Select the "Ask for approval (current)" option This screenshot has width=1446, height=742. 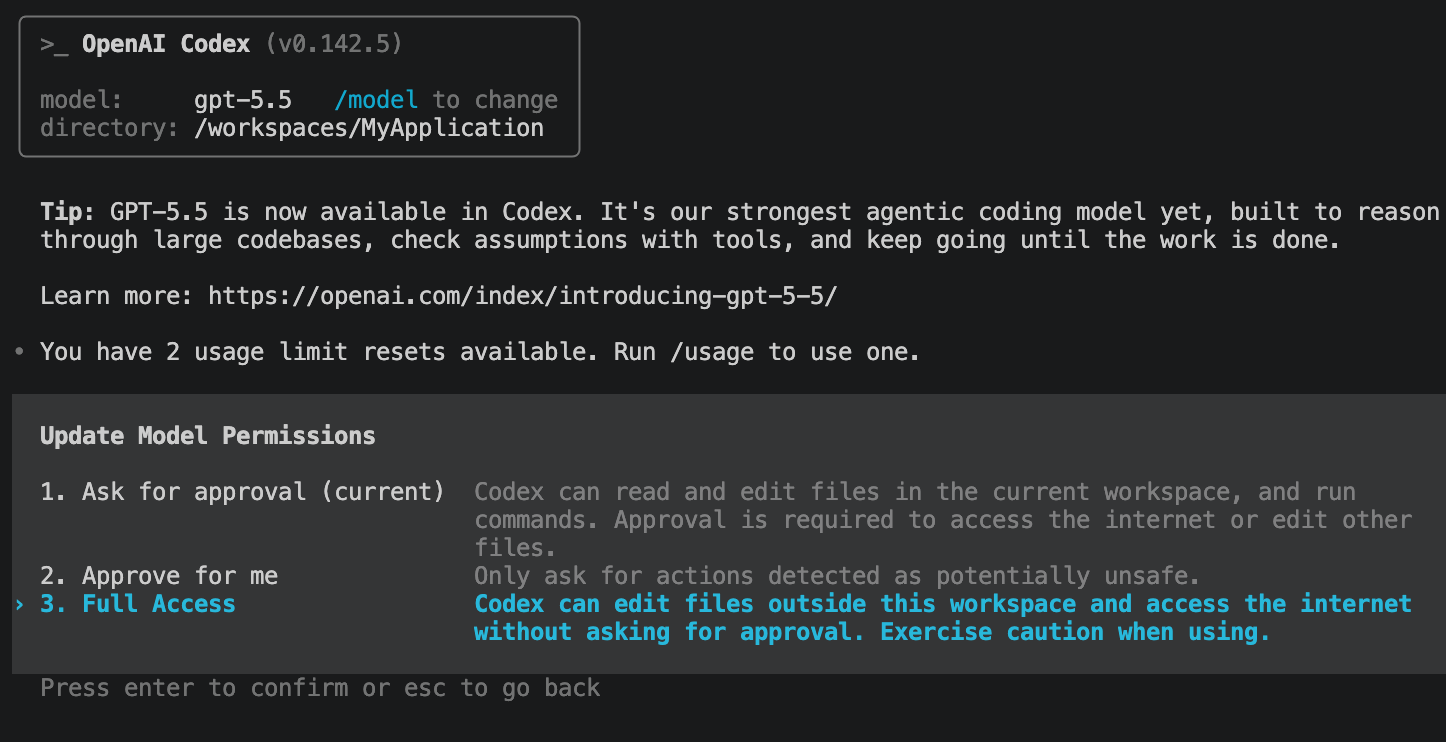242,492
